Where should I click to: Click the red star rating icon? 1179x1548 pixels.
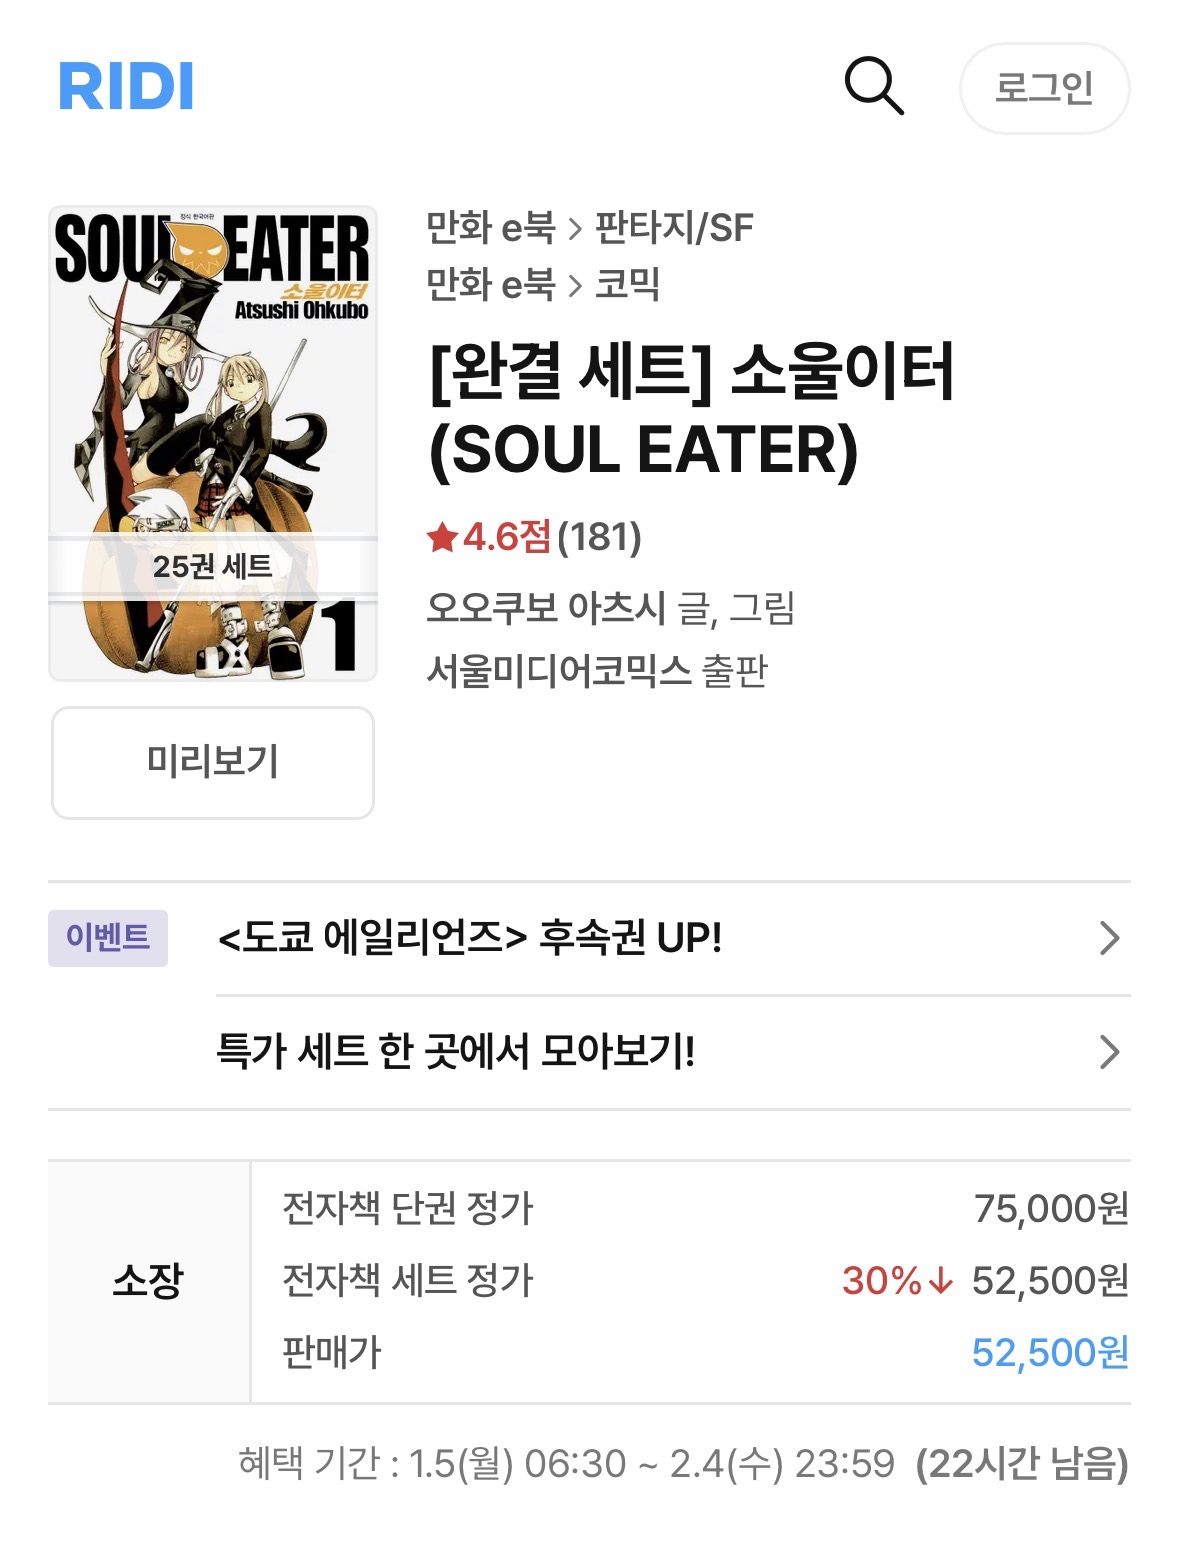coord(441,538)
